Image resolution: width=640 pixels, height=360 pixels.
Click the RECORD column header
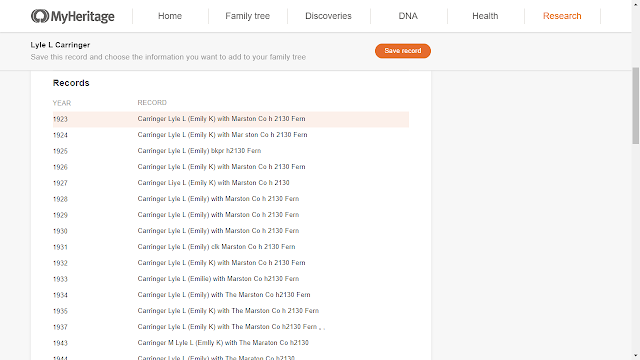(152, 102)
